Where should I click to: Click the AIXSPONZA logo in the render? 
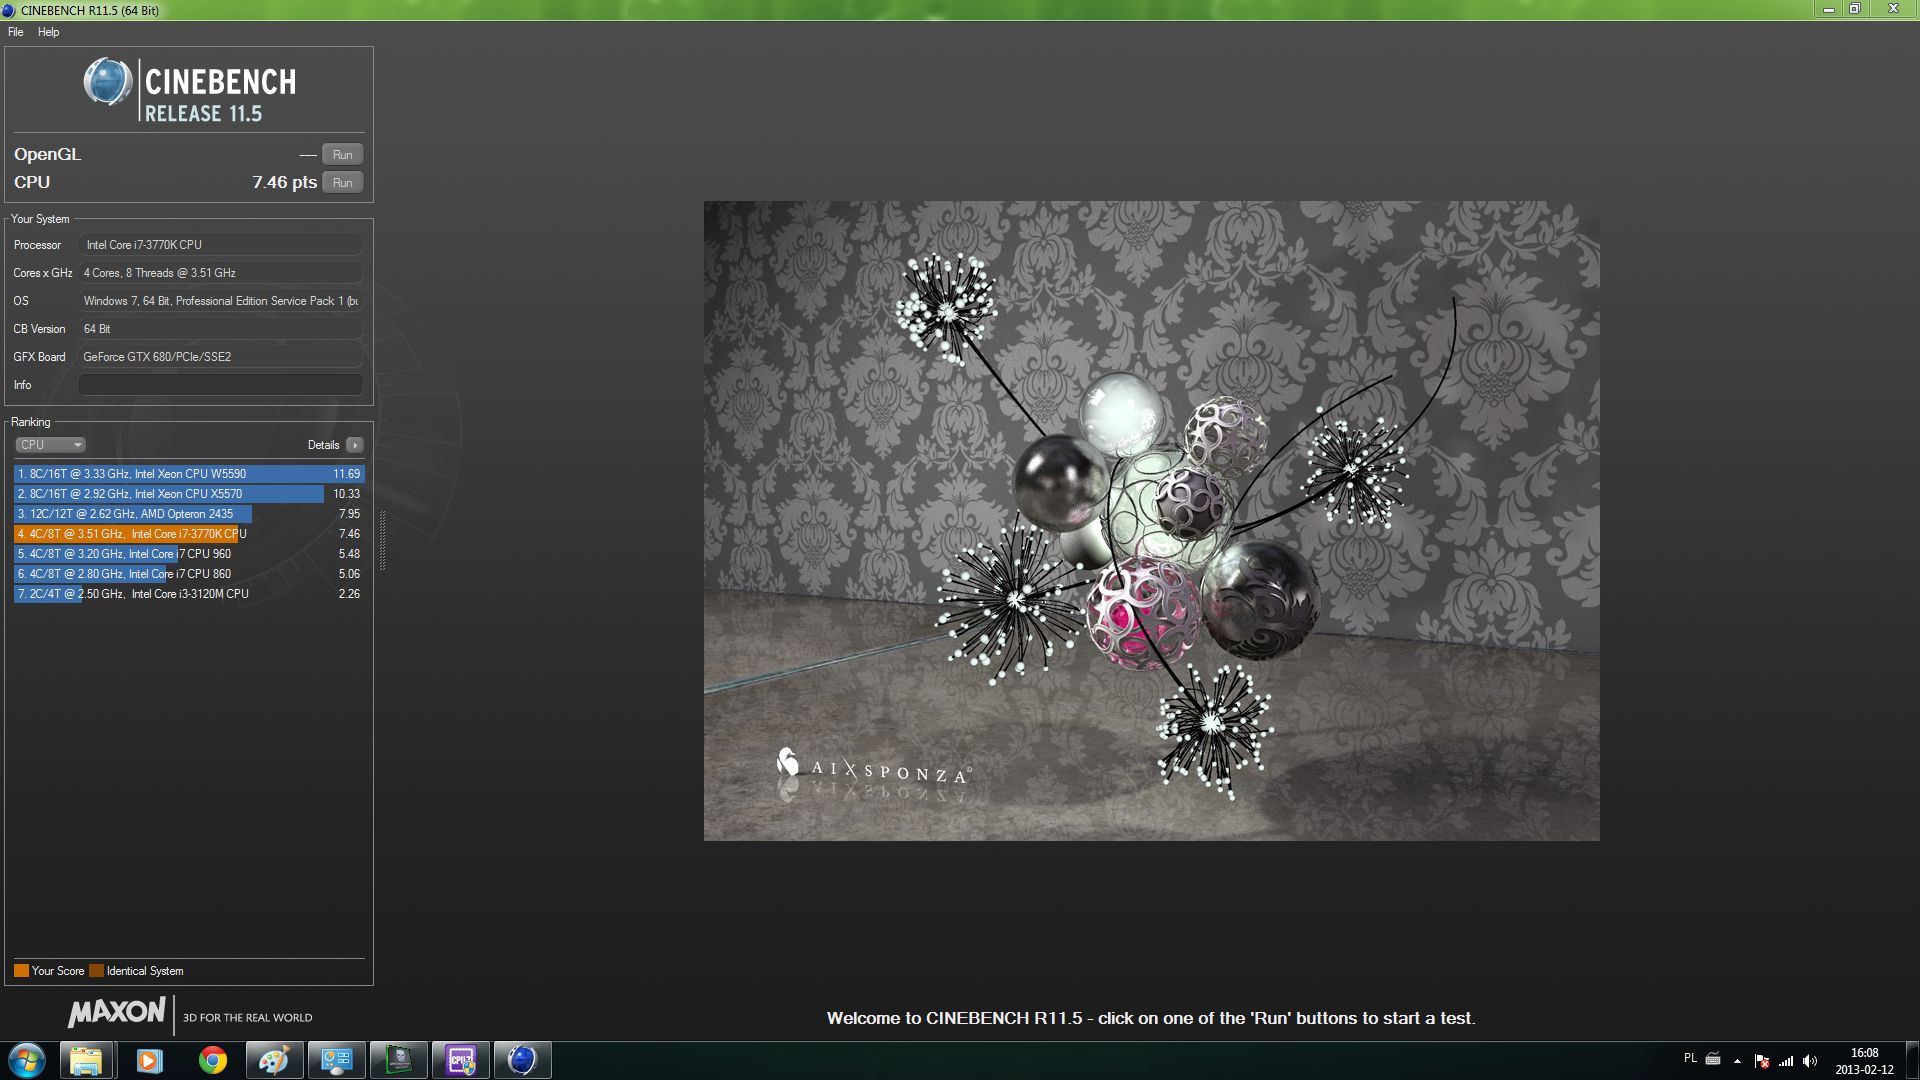pos(873,767)
